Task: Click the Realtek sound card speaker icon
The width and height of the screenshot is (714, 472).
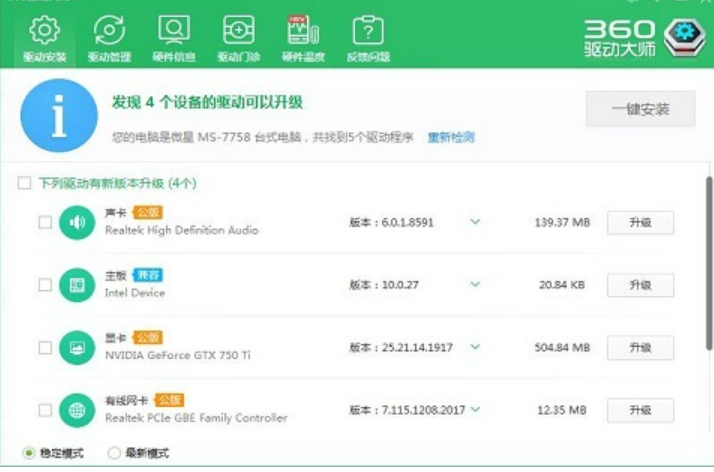Action: point(77,222)
